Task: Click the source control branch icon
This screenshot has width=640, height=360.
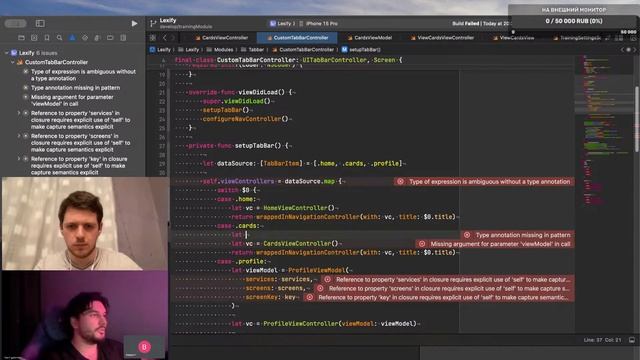Action: click(x=153, y=23)
